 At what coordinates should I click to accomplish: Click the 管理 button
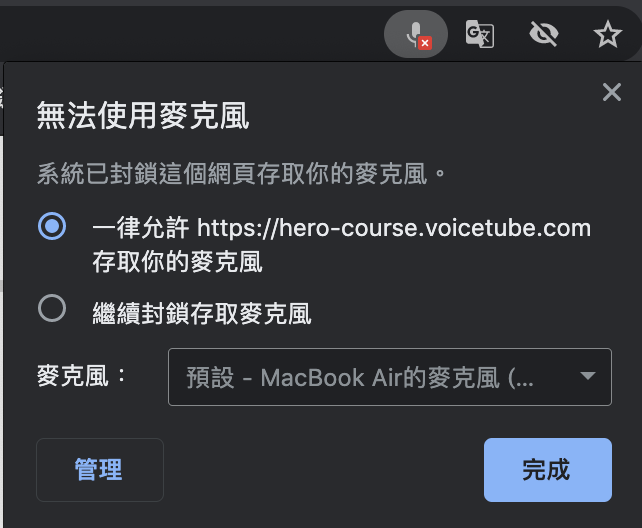(x=100, y=470)
